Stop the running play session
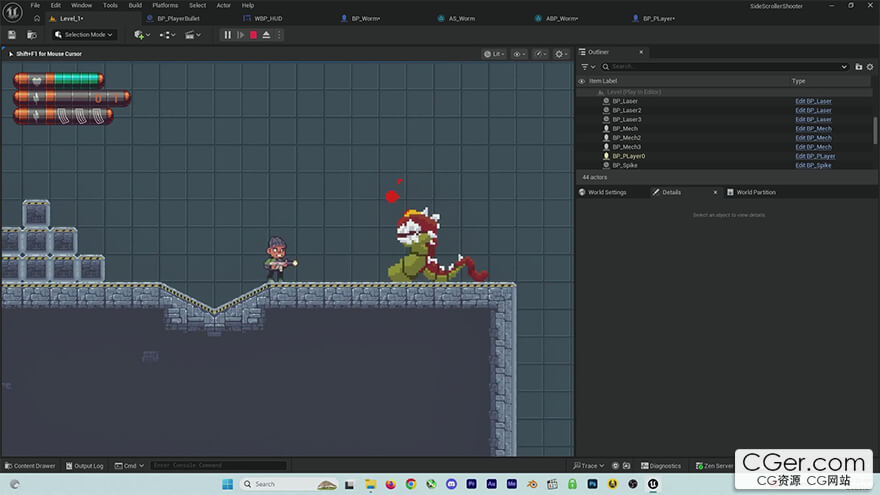This screenshot has height=495, width=880. click(253, 35)
